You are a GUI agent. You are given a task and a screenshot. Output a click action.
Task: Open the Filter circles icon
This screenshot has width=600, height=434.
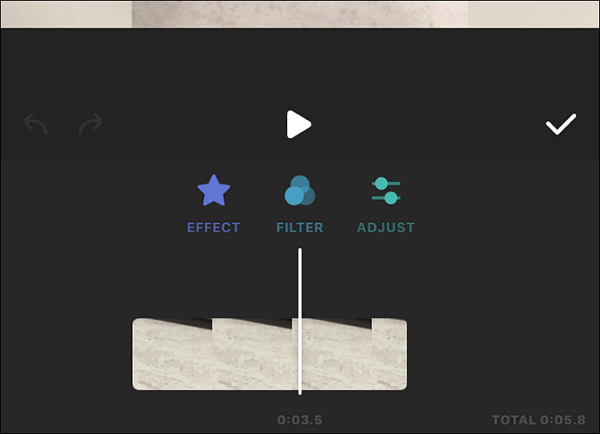click(300, 190)
